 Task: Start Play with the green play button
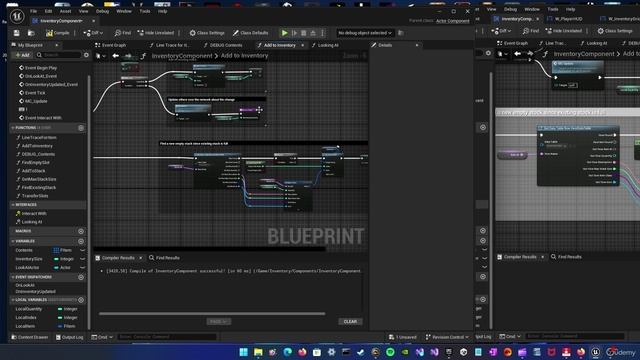[284, 33]
